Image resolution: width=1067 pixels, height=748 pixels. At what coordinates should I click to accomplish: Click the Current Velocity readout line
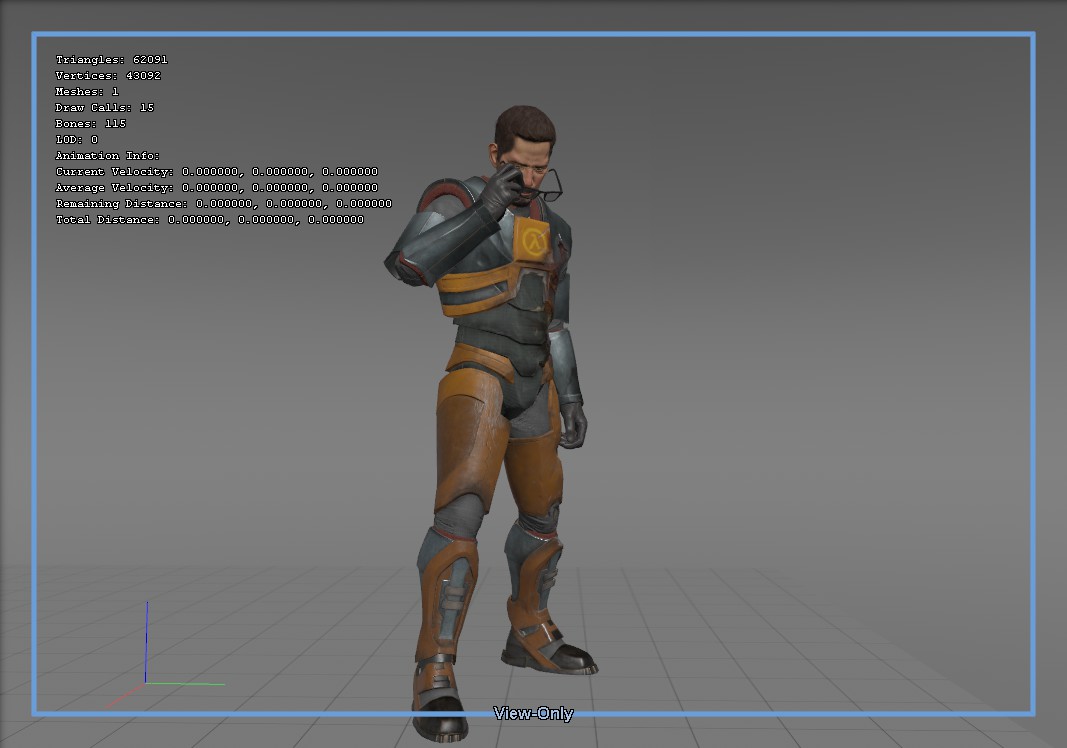pyautogui.click(x=216, y=172)
